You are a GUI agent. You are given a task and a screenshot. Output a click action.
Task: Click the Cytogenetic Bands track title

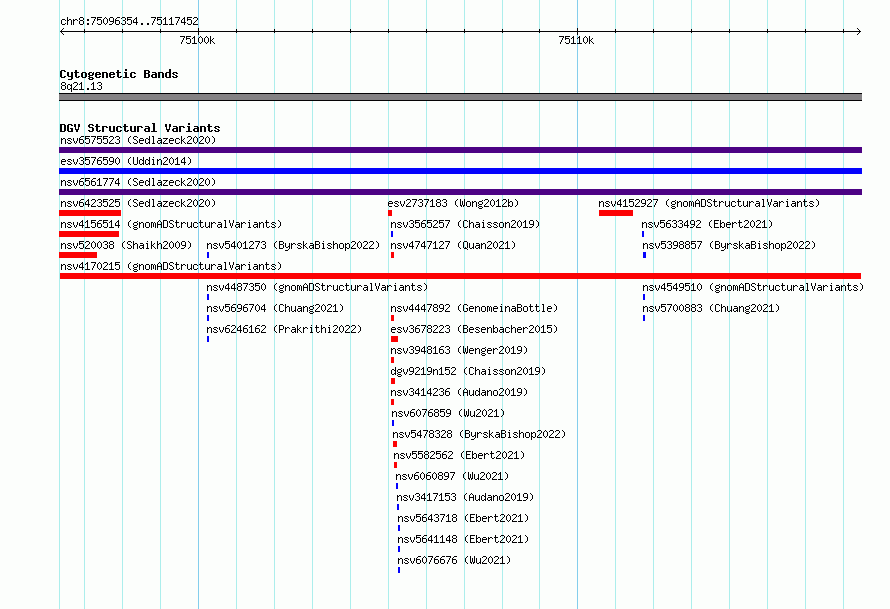(119, 74)
